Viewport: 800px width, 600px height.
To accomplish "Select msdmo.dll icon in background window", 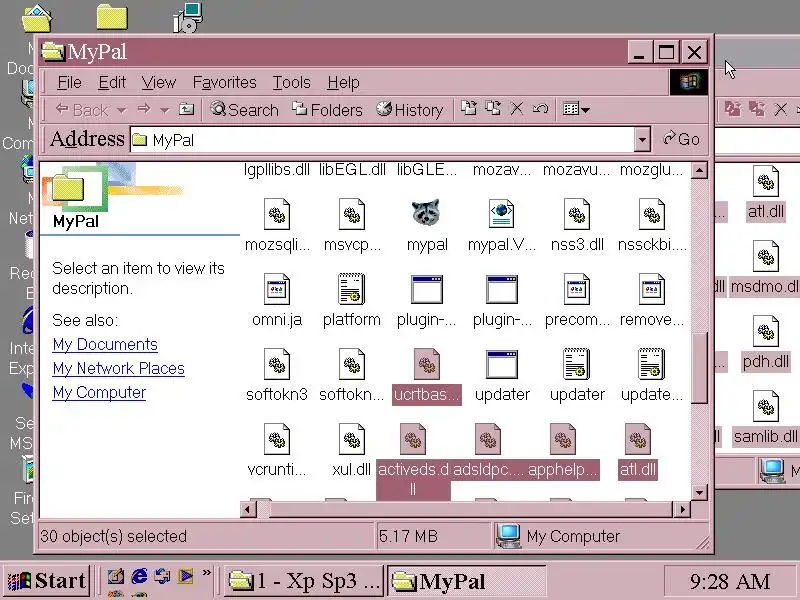I will [x=766, y=256].
